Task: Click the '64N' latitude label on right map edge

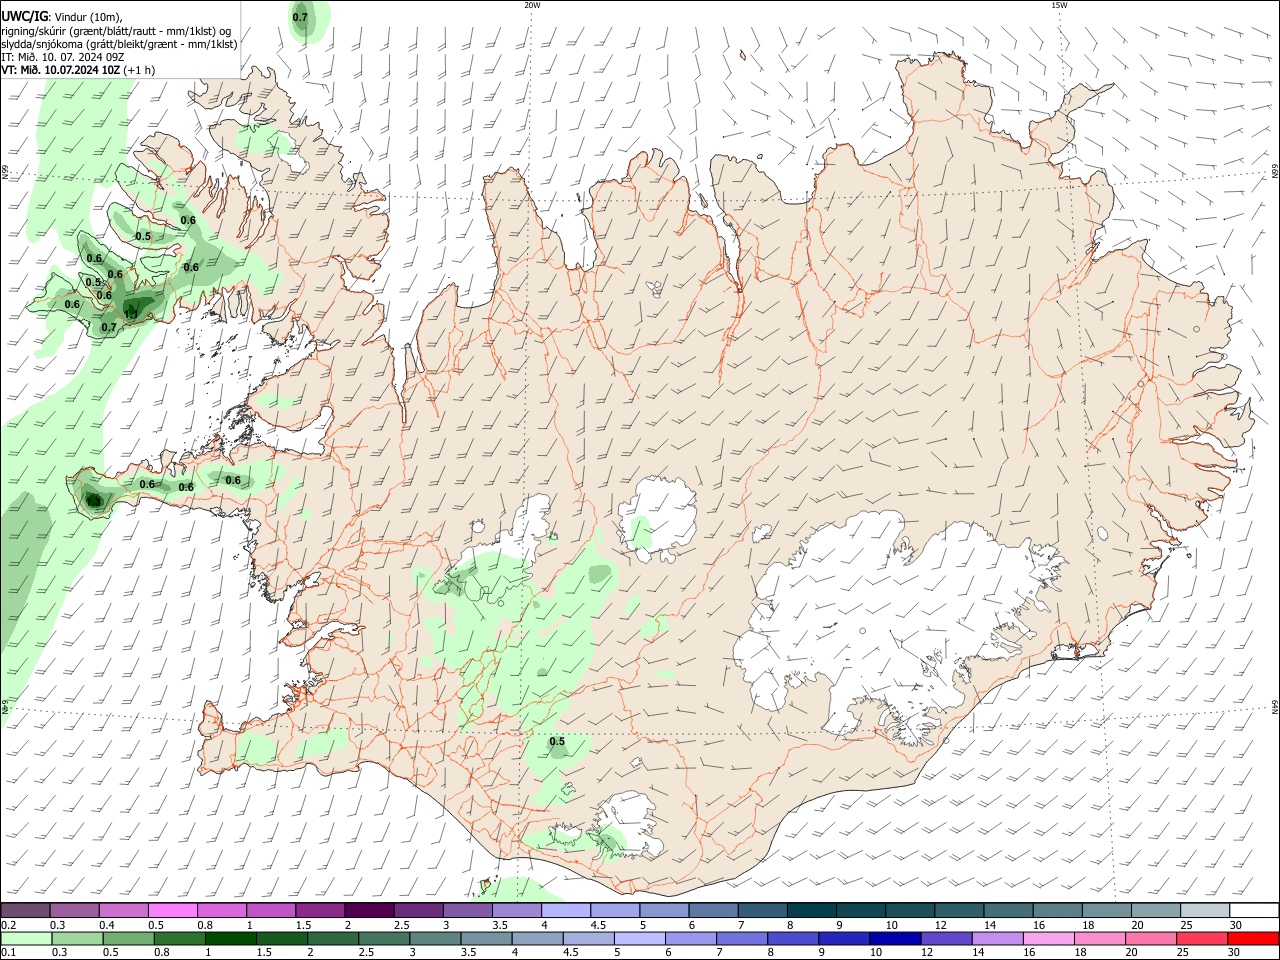Action: (x=1275, y=706)
